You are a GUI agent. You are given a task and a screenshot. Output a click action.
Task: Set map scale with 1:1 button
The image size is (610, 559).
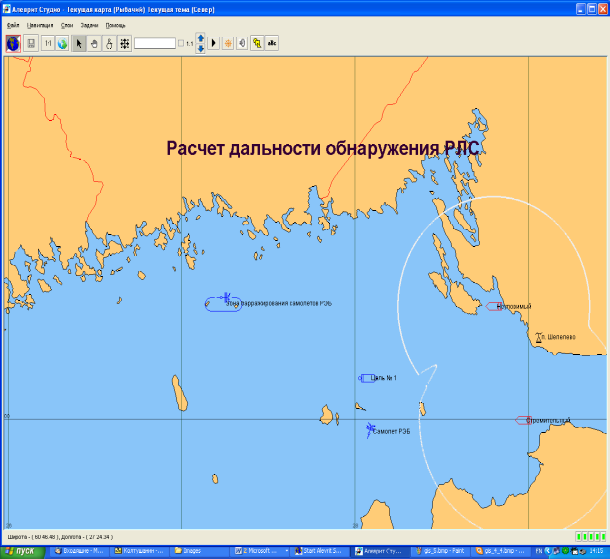[48, 44]
